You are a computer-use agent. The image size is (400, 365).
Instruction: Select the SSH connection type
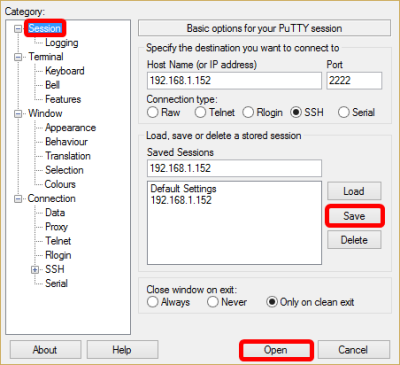pyautogui.click(x=296, y=112)
